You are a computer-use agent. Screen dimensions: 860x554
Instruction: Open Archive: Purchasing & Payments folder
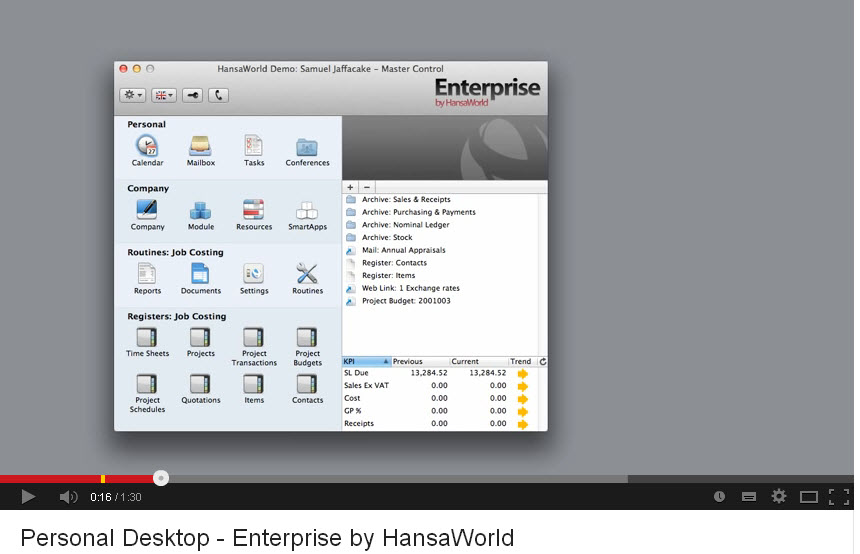click(x=411, y=212)
